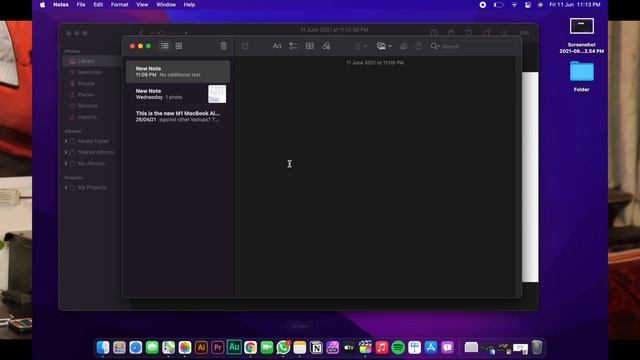Open Adobe Premiere Pro from the Dock

click(218, 347)
